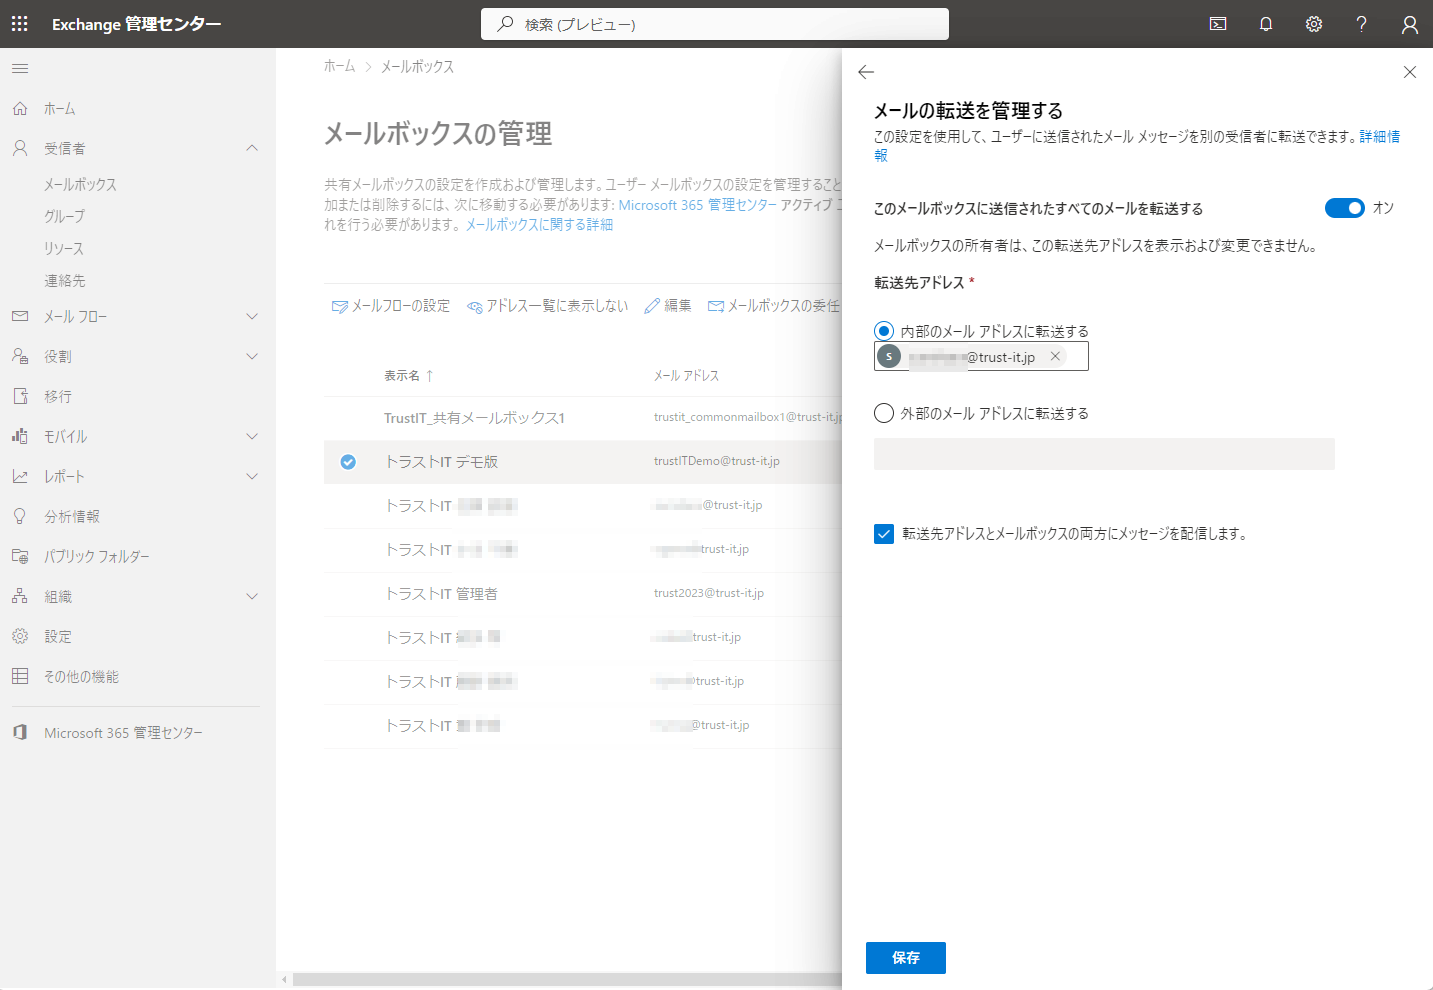This screenshot has width=1433, height=990.
Task: Click the back arrow in forwarding panel
Action: tap(866, 72)
